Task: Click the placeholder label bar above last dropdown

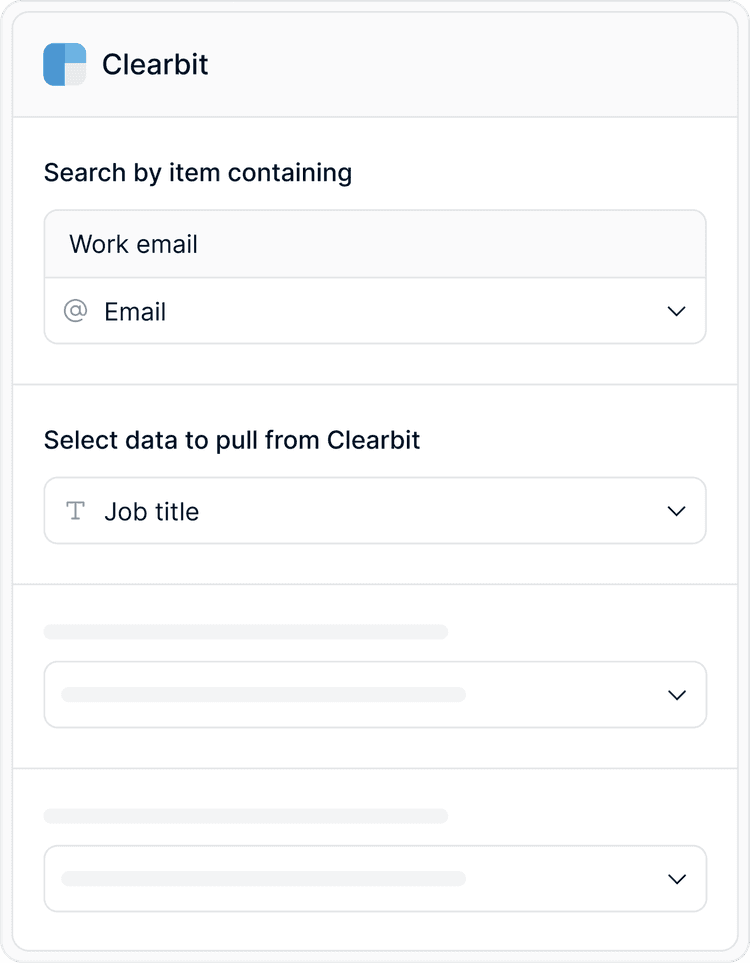Action: (x=246, y=816)
